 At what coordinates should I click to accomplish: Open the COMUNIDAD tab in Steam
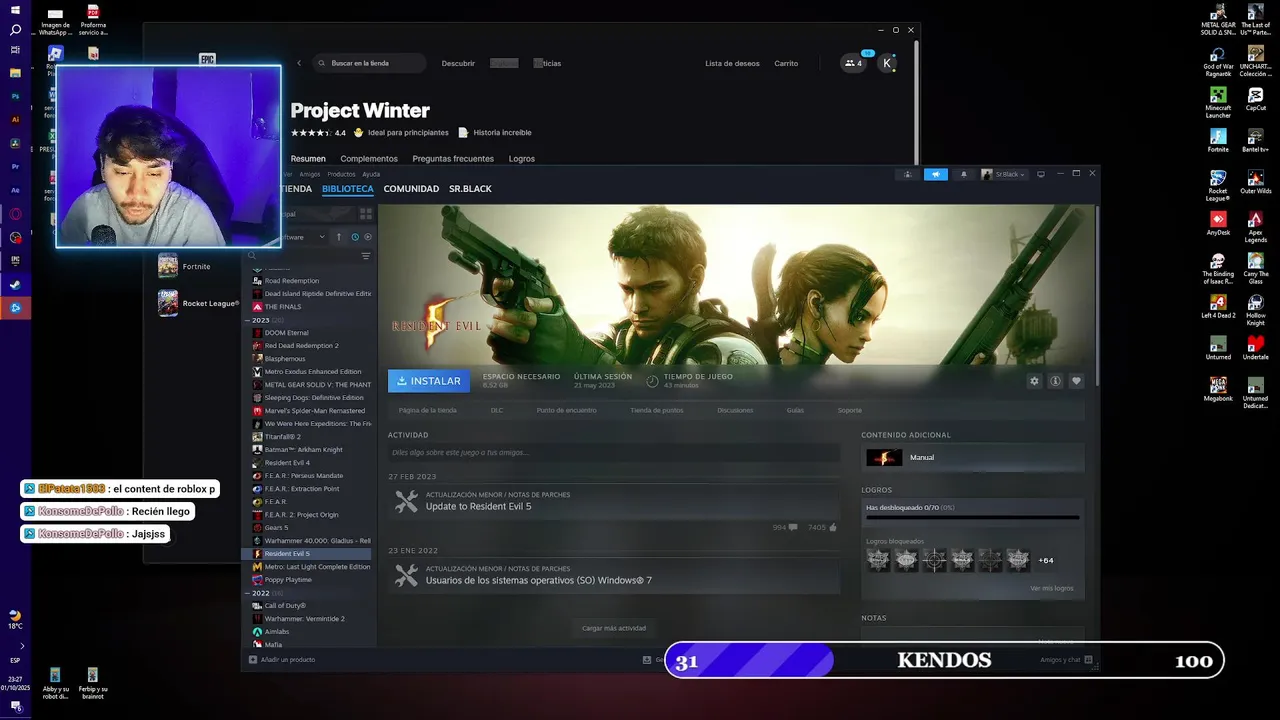[411, 189]
